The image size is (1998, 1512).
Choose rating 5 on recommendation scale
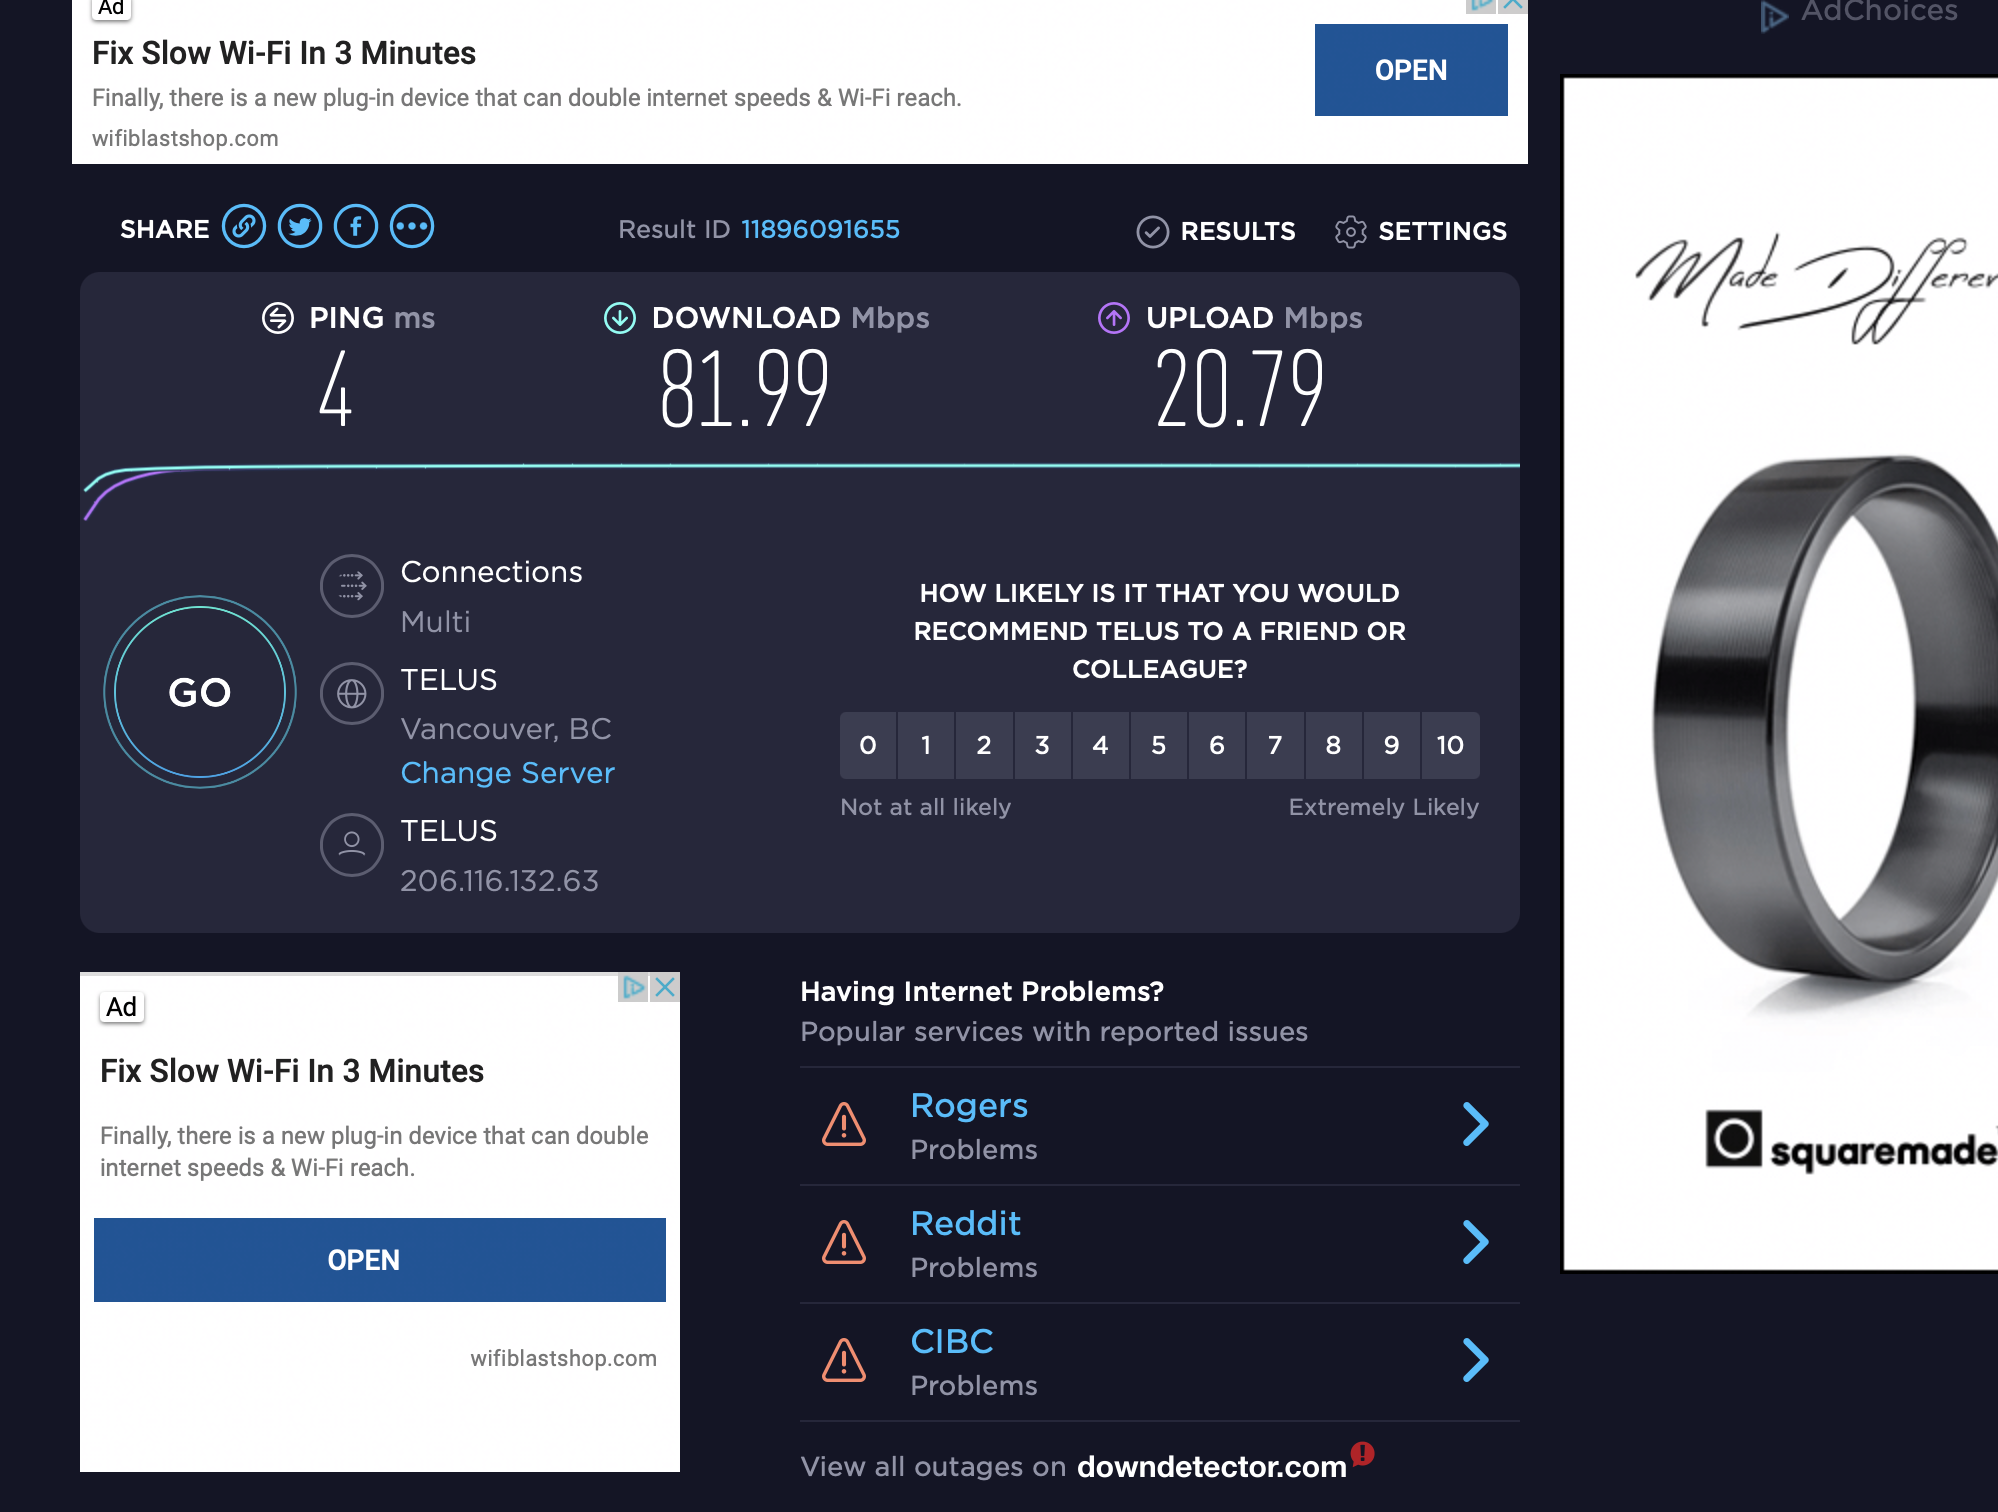tap(1159, 745)
